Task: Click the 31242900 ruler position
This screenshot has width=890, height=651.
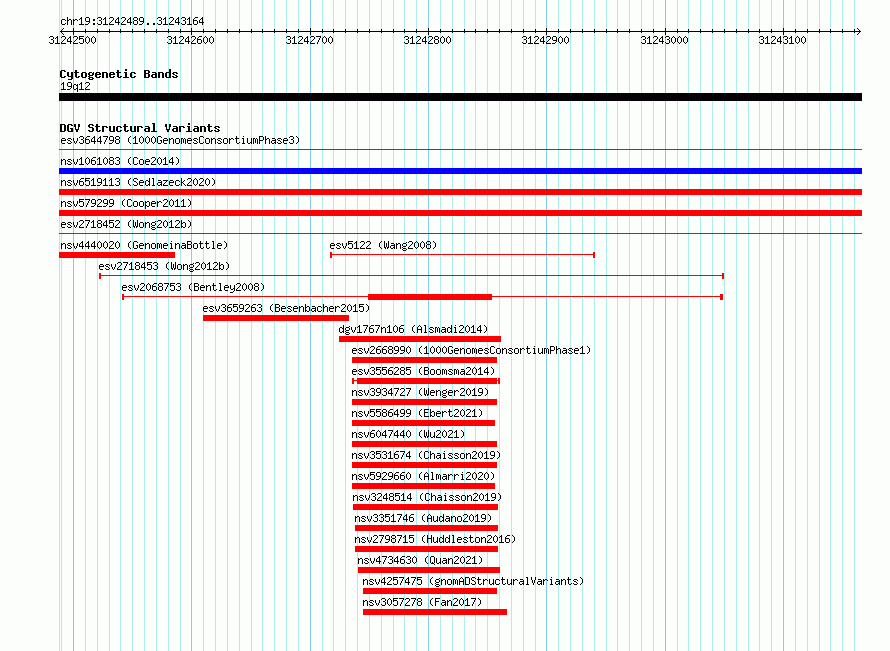Action: point(545,40)
